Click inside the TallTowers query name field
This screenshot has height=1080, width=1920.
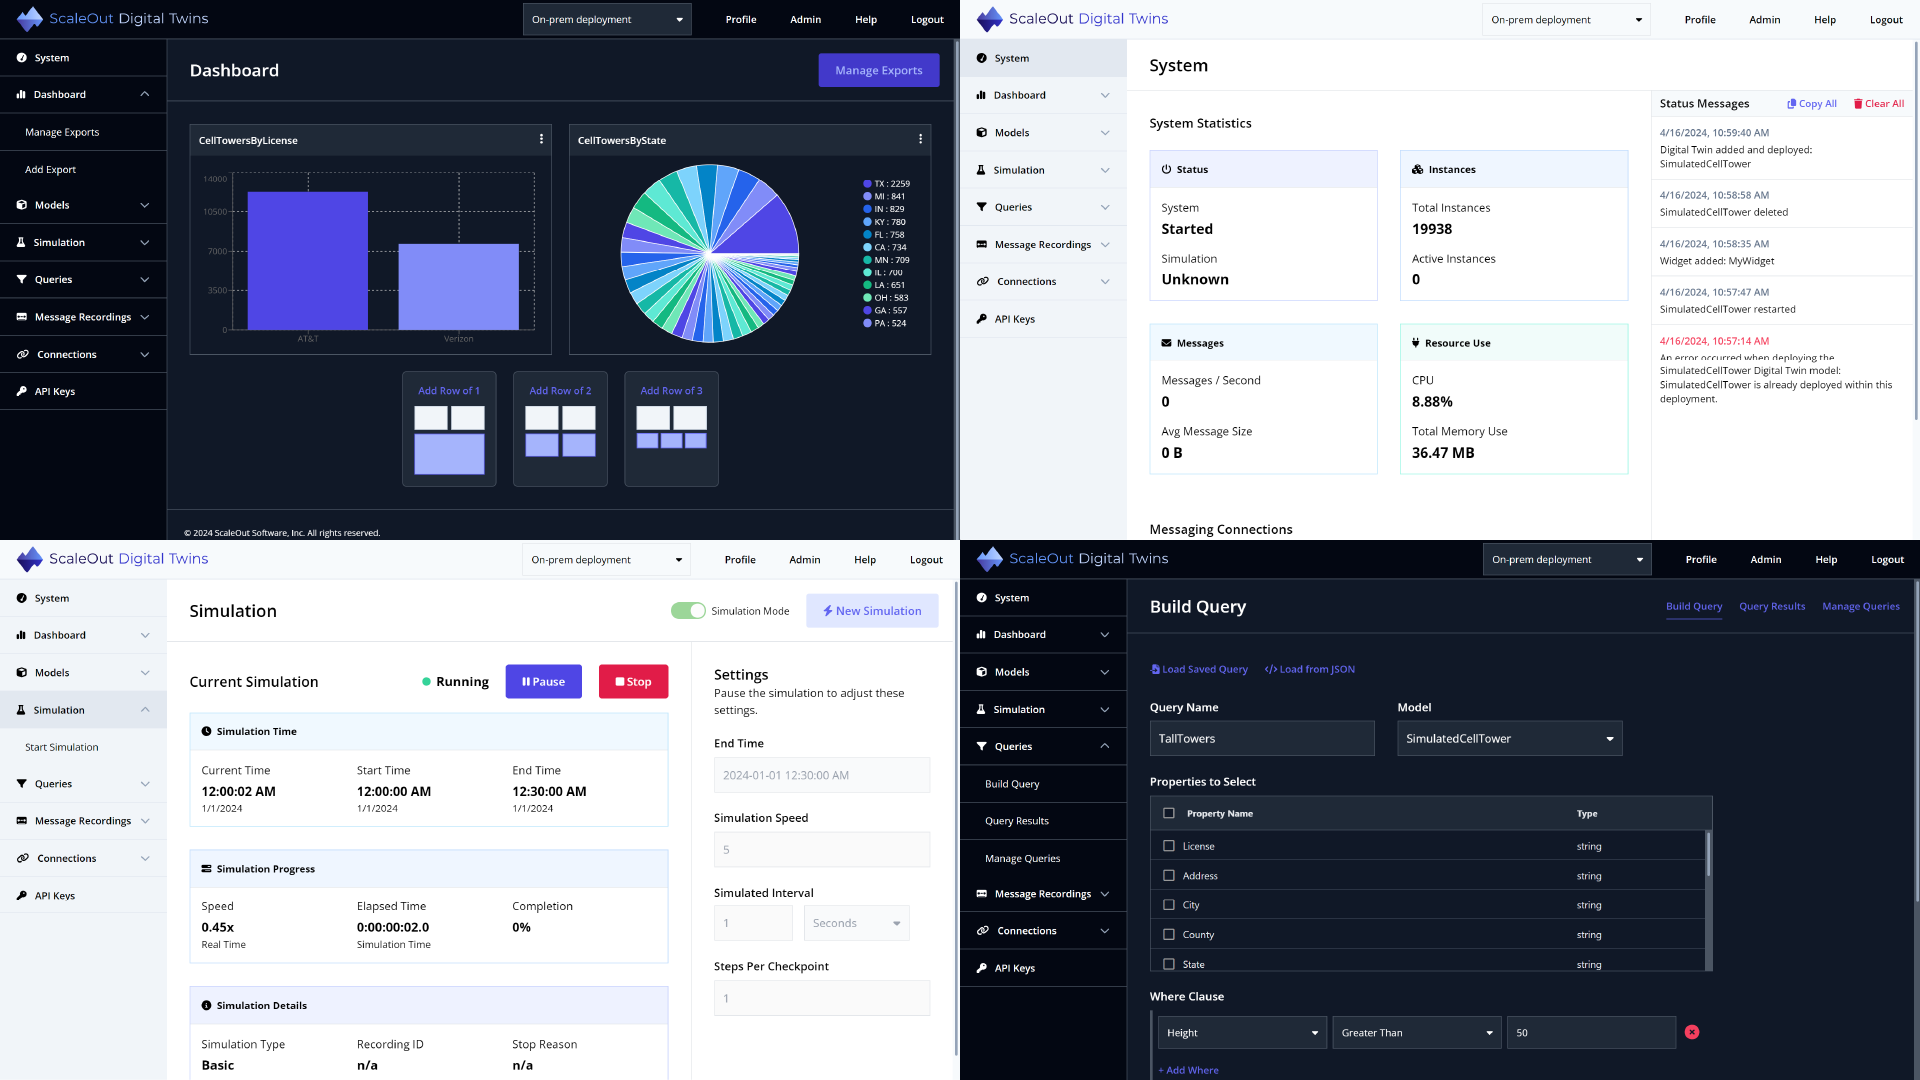1262,738
